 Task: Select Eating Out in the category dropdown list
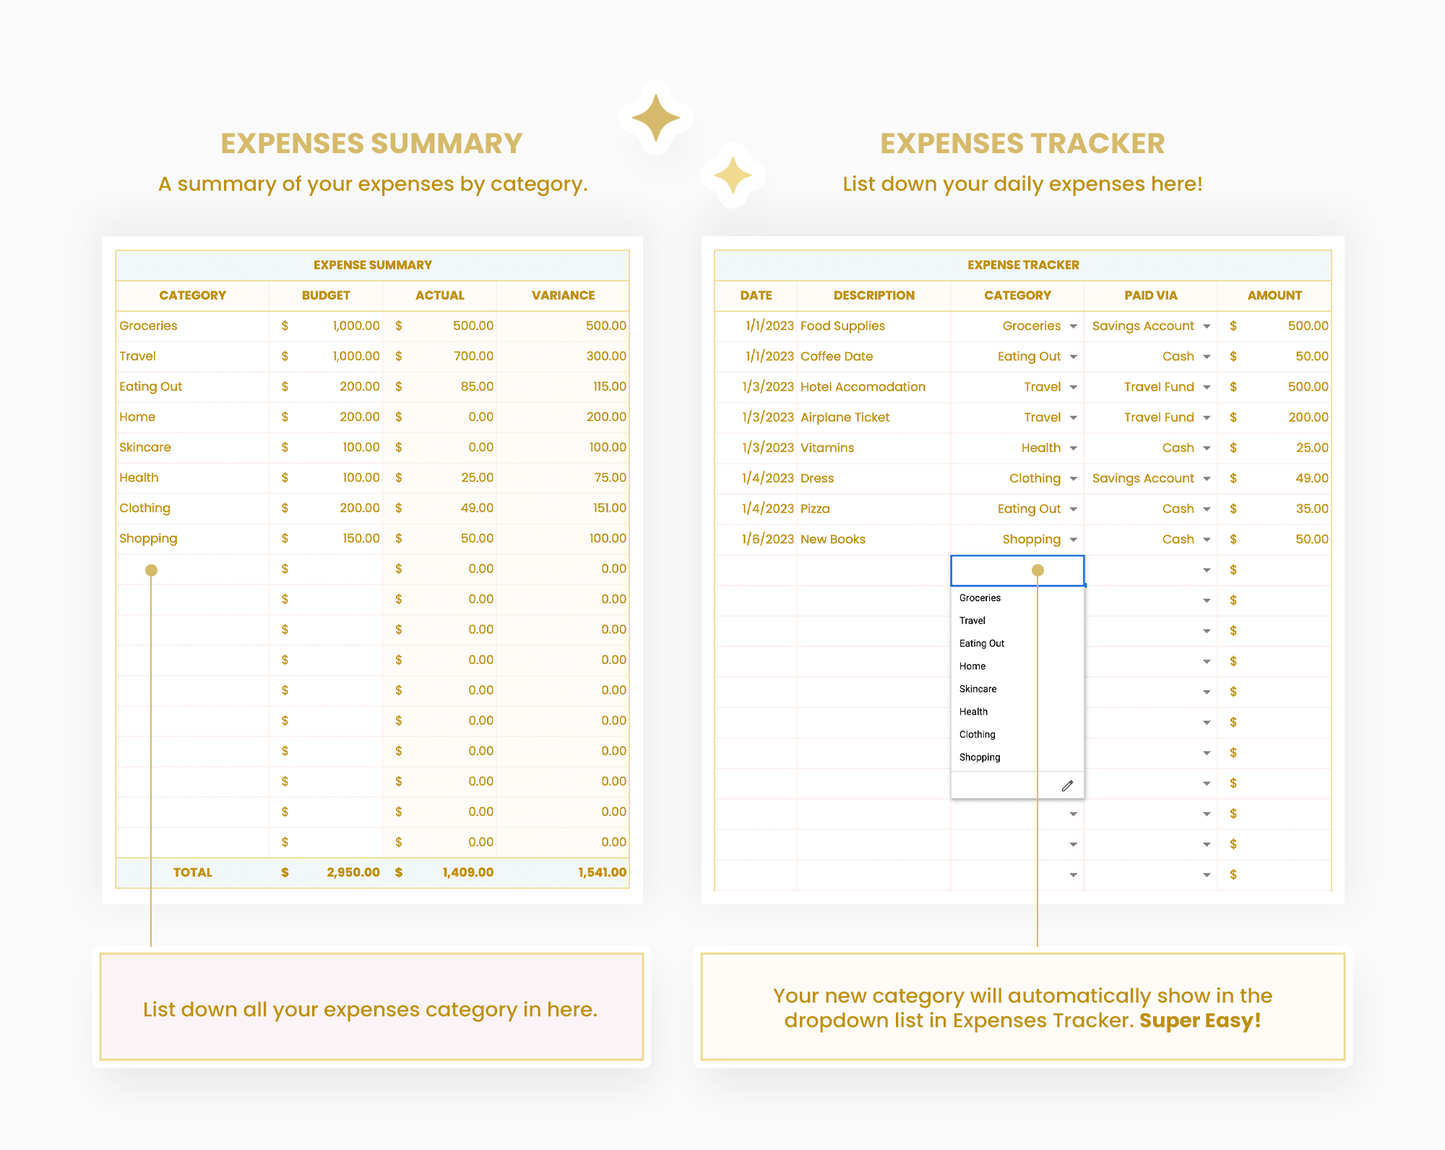point(982,644)
